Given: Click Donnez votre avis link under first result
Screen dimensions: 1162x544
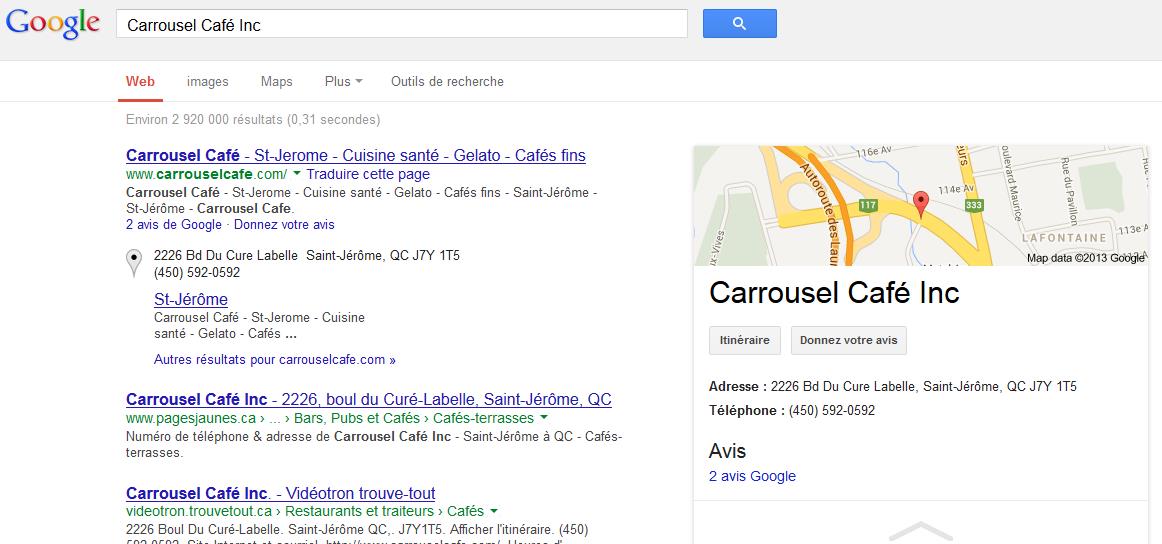Looking at the screenshot, I should point(284,225).
